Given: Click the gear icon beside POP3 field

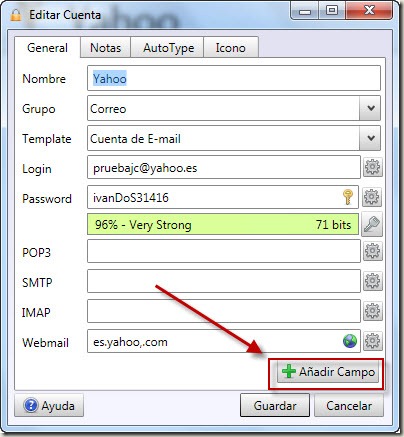Looking at the screenshot, I should click(372, 251).
